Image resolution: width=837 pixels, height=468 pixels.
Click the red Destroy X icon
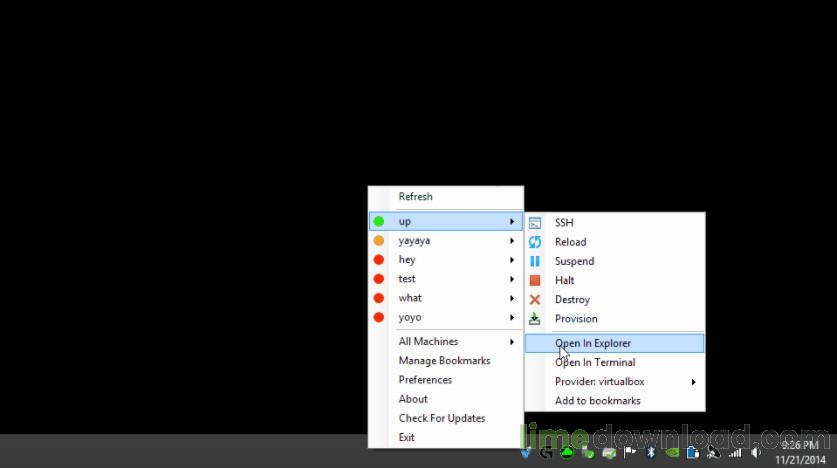click(534, 299)
